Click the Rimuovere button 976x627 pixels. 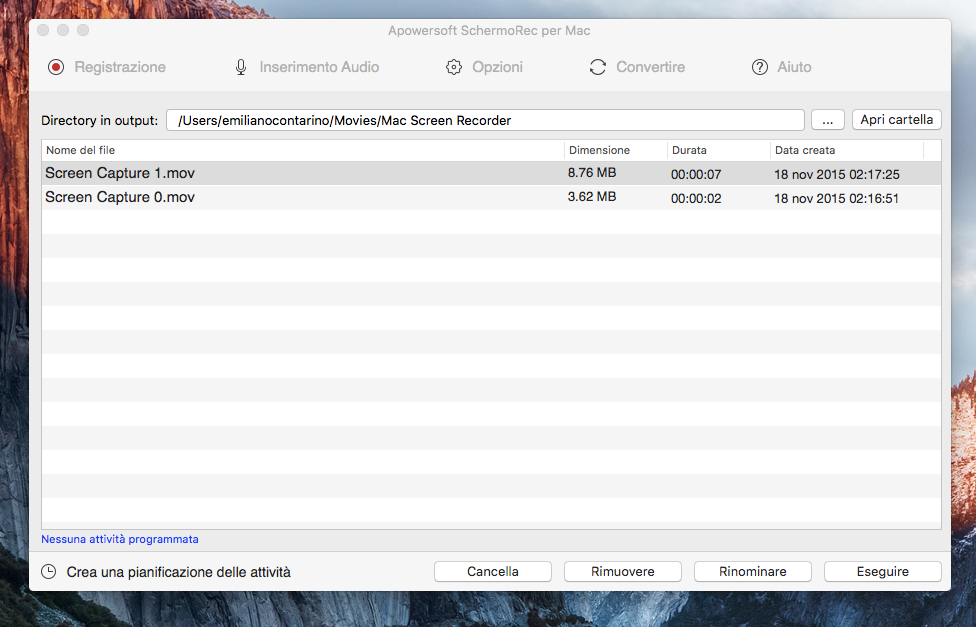[623, 572]
